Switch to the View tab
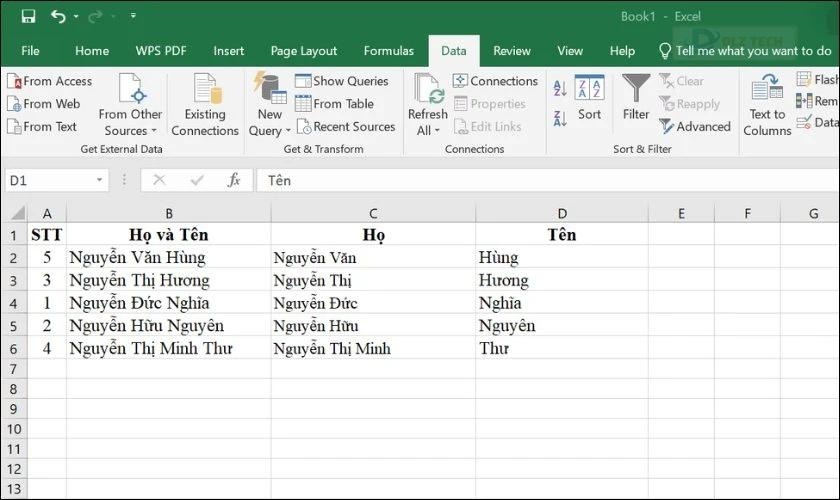 pos(570,51)
